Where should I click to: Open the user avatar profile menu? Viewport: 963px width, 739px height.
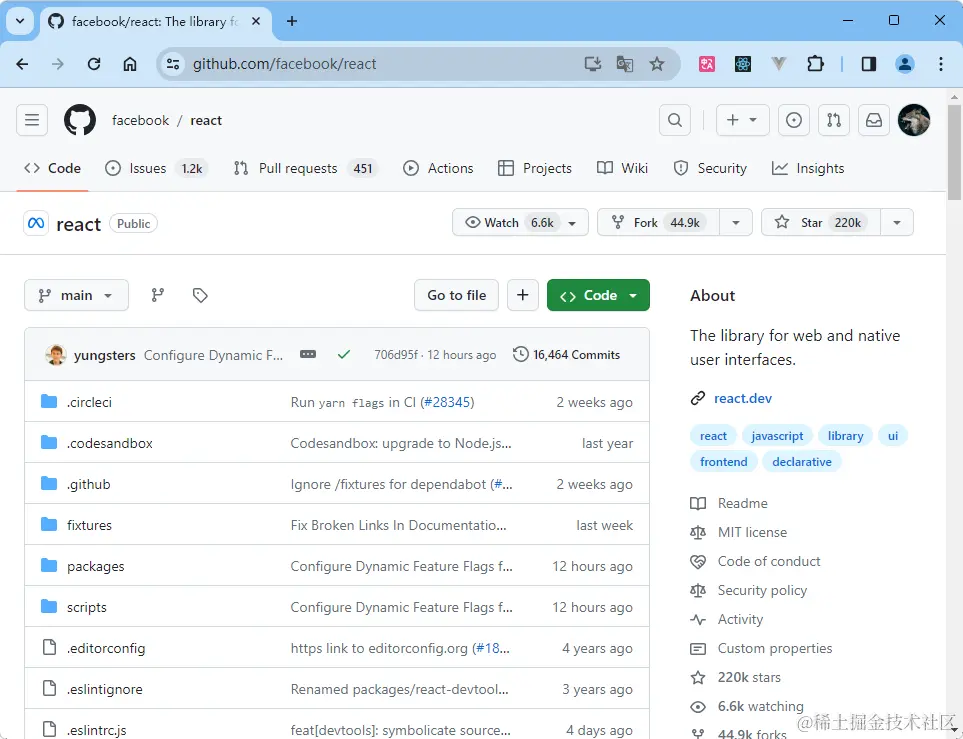tap(914, 120)
